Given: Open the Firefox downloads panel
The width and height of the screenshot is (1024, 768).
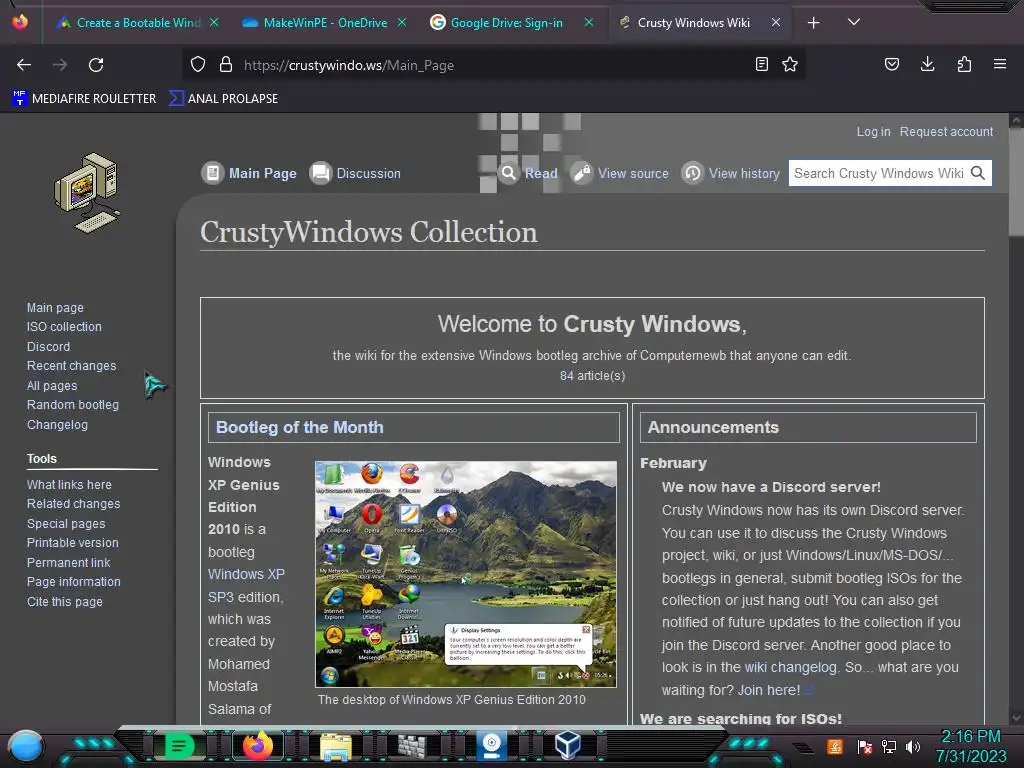Looking at the screenshot, I should click(x=927, y=64).
